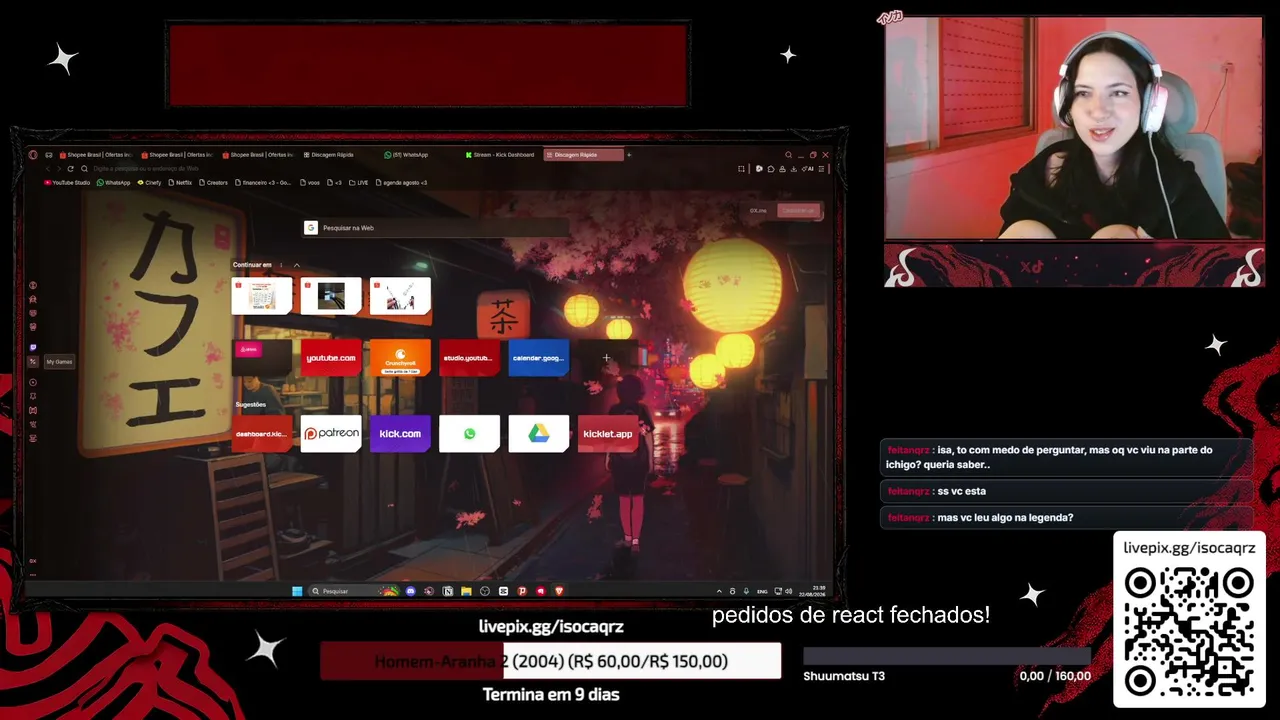
Task: Show hidden icons in the system tray
Action: click(719, 591)
